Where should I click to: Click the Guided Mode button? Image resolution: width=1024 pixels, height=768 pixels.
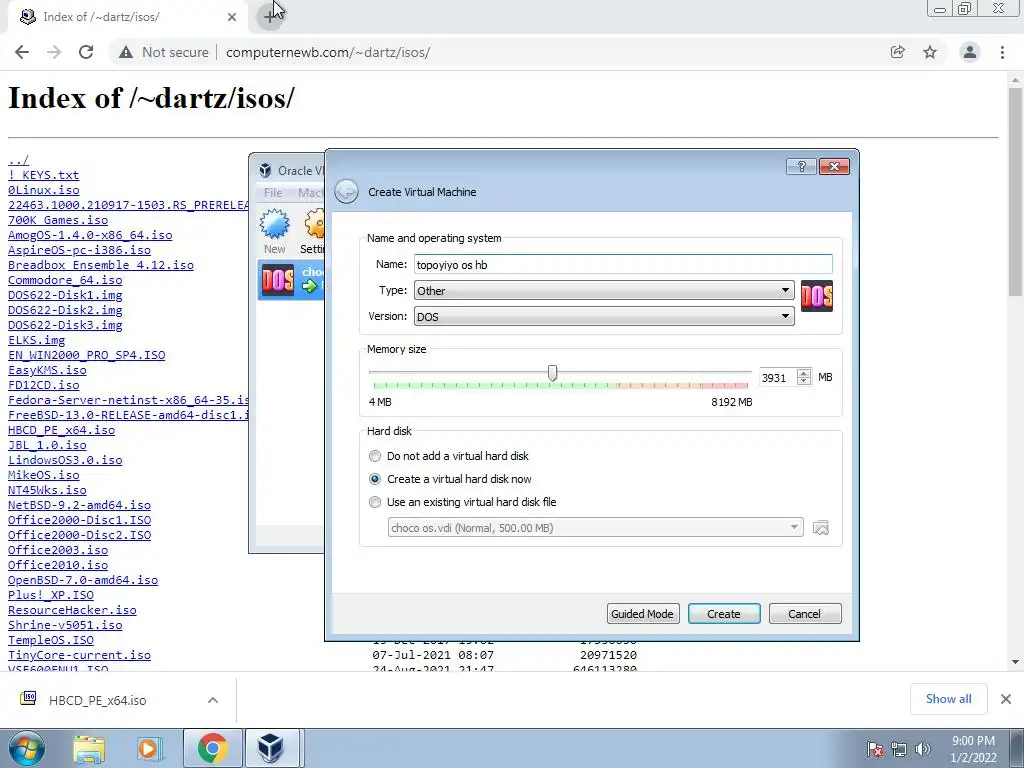pyautogui.click(x=643, y=614)
